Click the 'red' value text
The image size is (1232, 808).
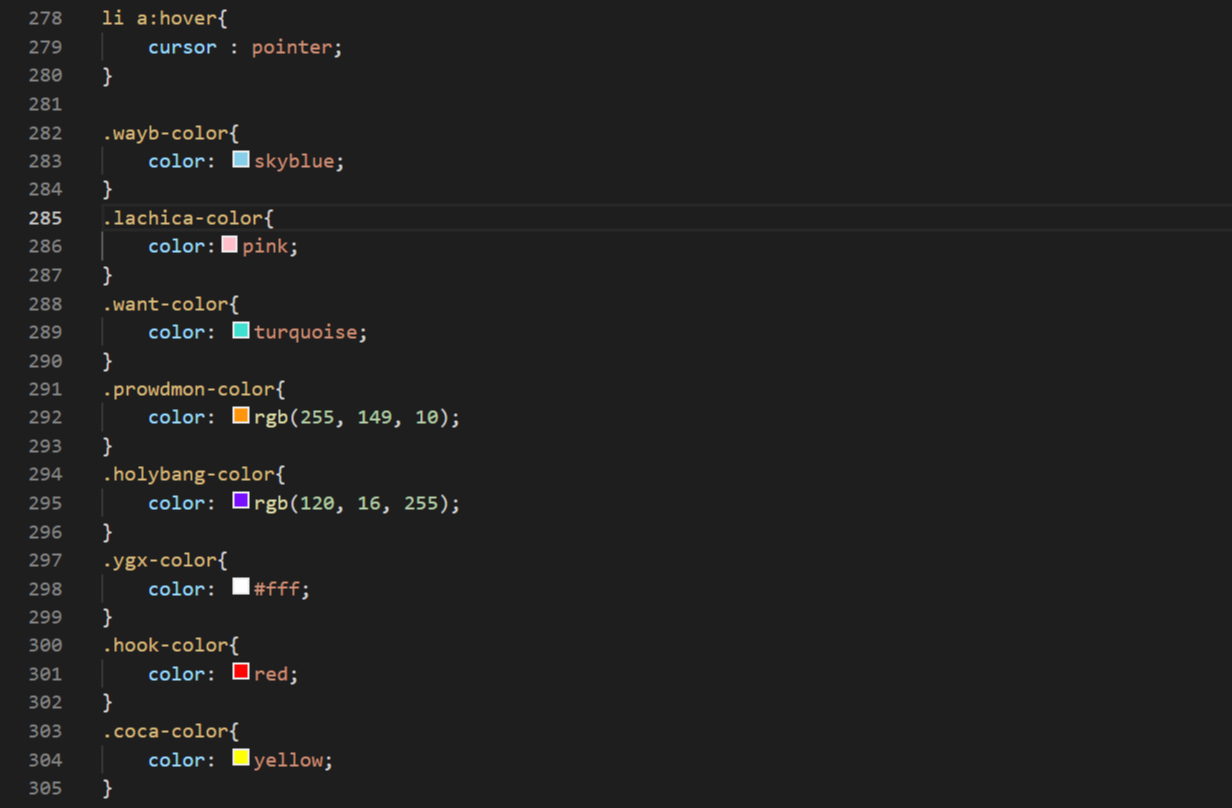point(270,674)
